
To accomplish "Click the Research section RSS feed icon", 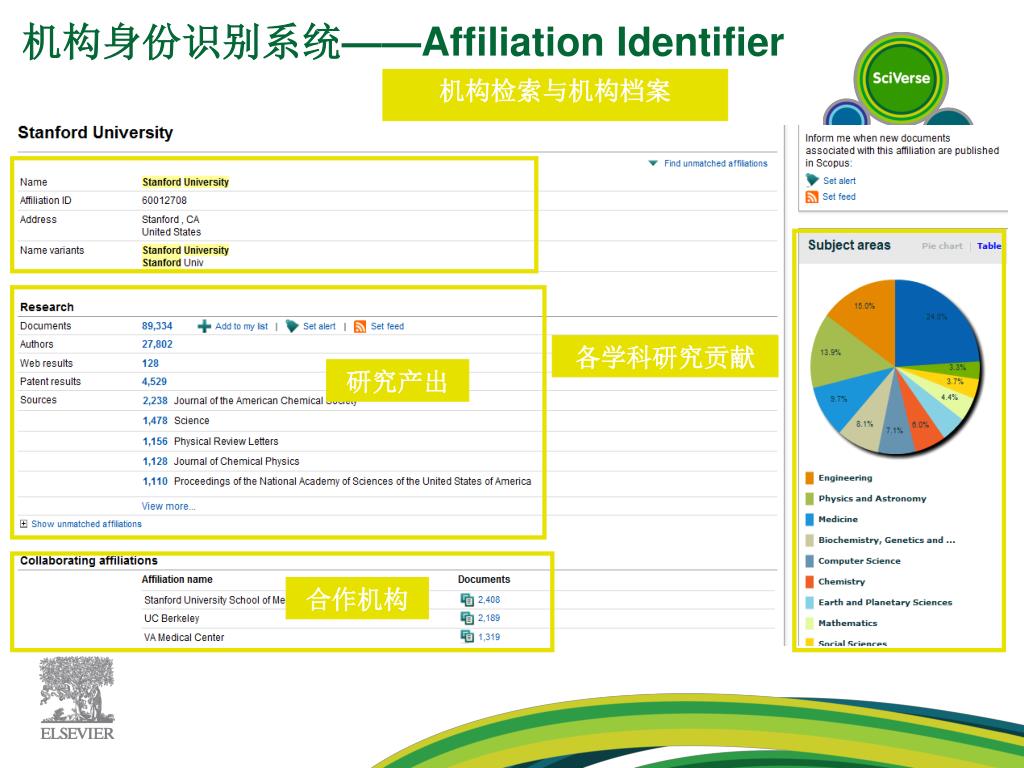I will pyautogui.click(x=360, y=327).
